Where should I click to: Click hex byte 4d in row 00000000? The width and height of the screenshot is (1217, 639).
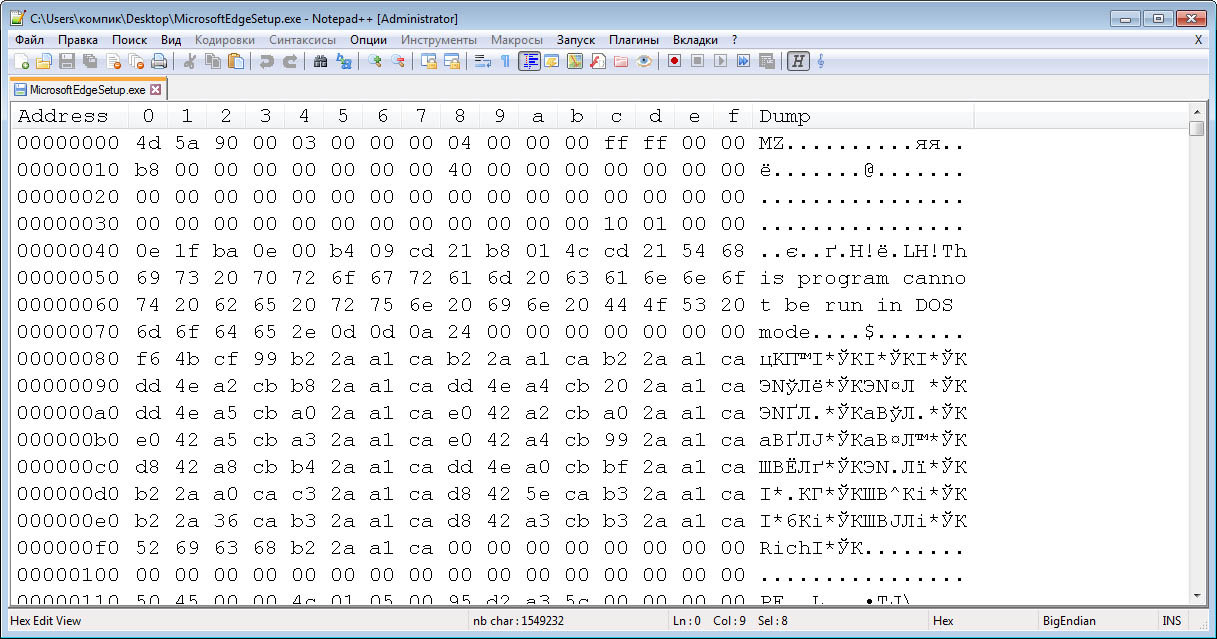[x=148, y=143]
